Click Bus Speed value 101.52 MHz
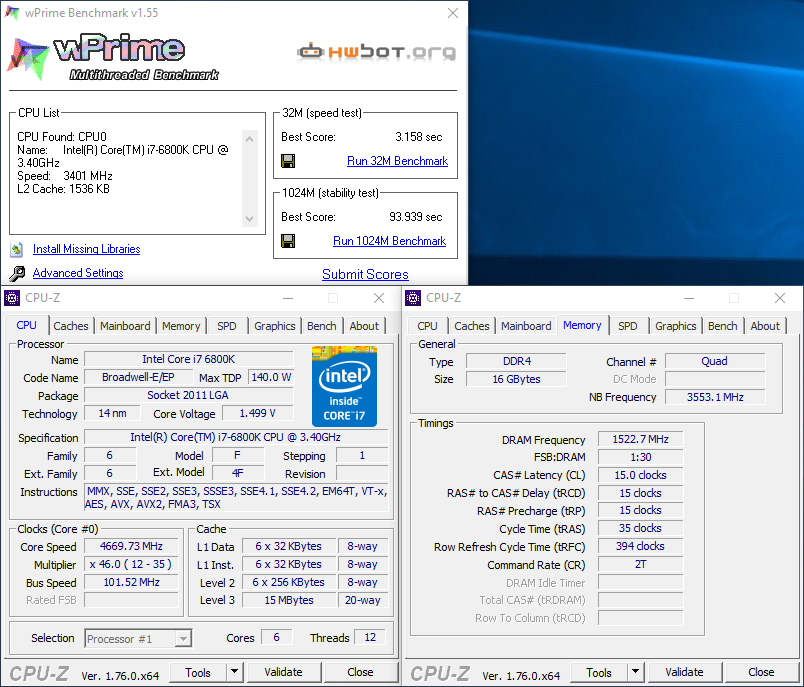Screen dimensions: 804x687 click(131, 582)
